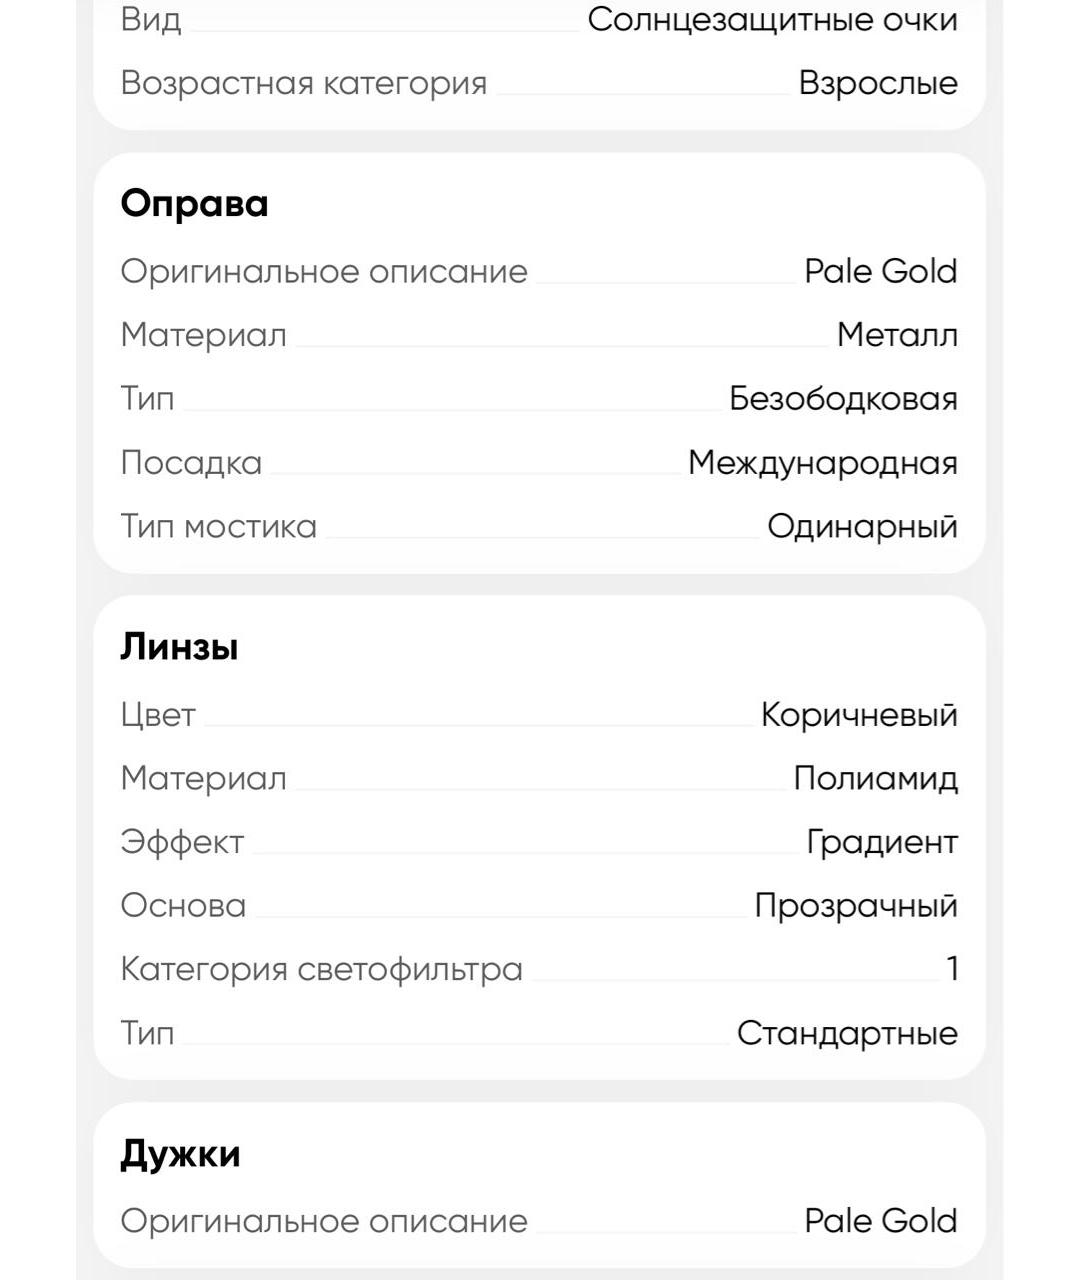
Task: Click the Категория светофильтра label
Action: (x=321, y=969)
